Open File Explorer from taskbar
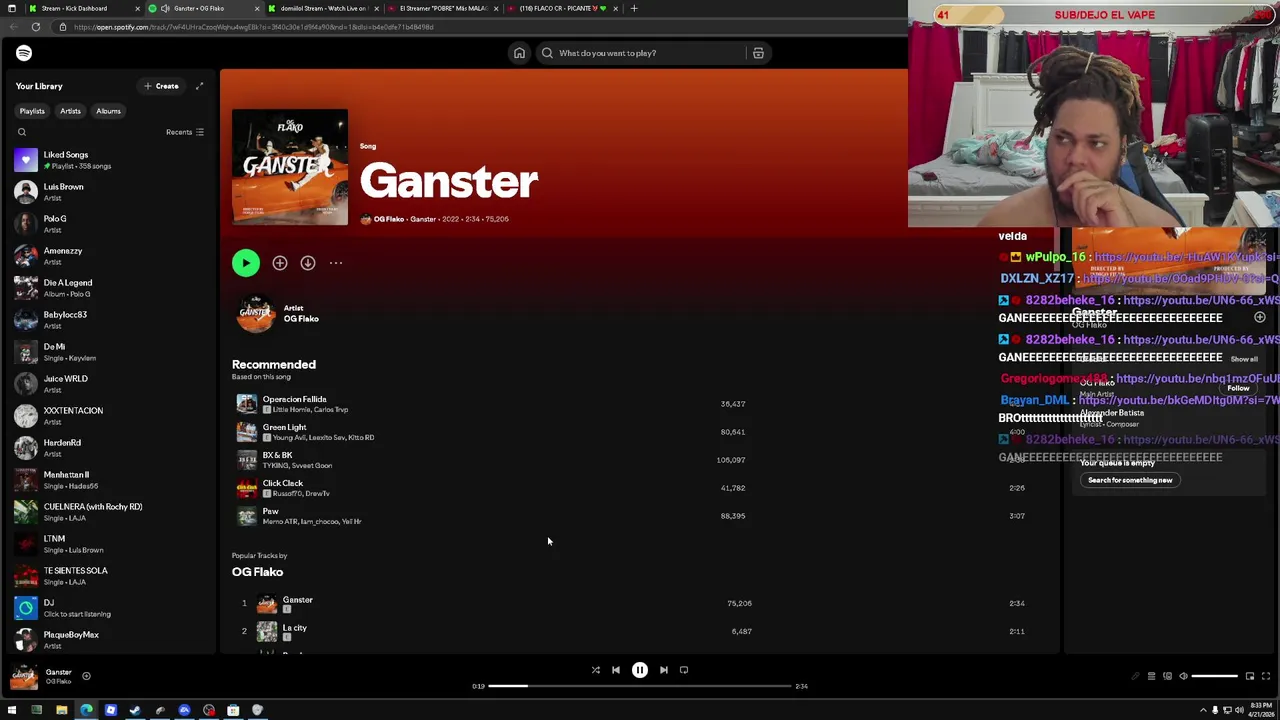 61,710
